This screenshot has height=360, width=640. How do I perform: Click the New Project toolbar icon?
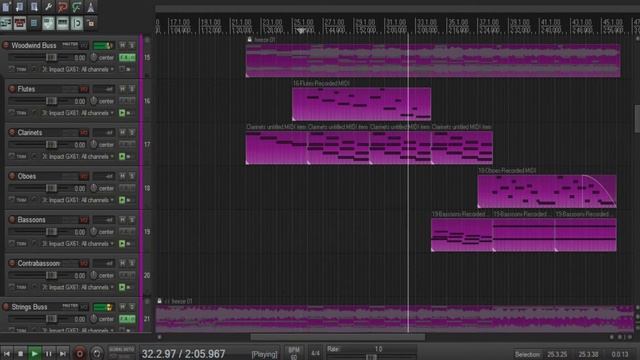(x=6, y=7)
